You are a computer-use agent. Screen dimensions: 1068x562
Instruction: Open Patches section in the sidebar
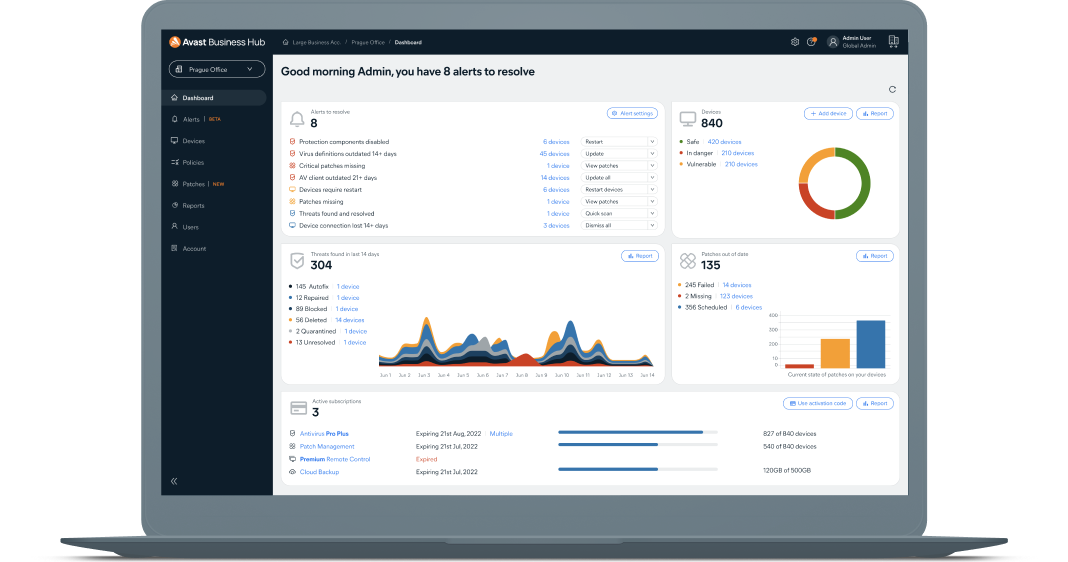pyautogui.click(x=193, y=184)
